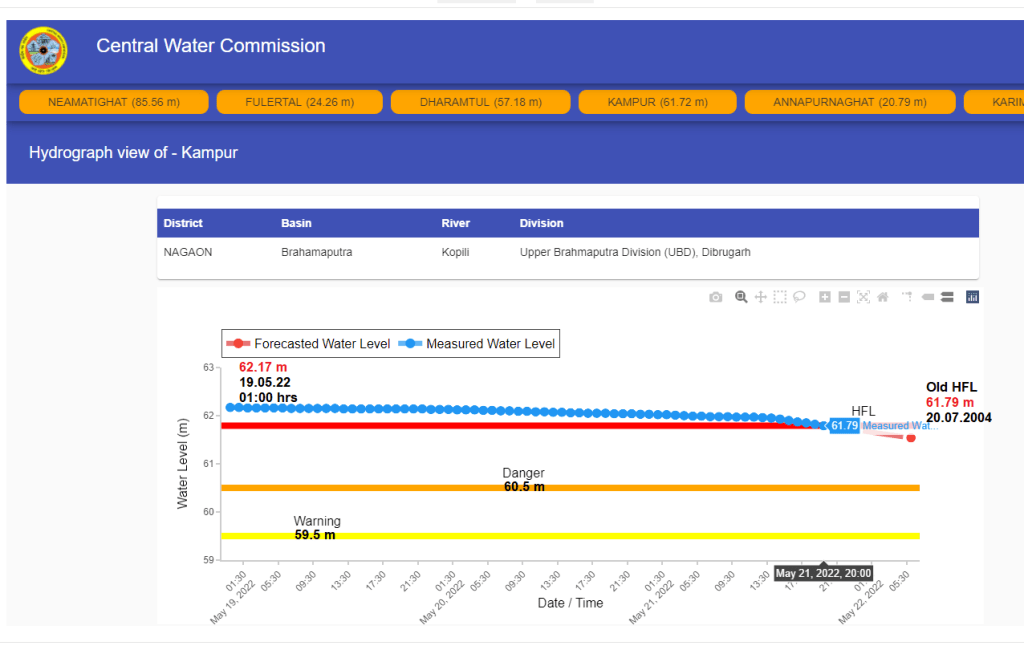Open the Plotly logo link icon
Viewport: 1024px width, 658px height.
[972, 297]
